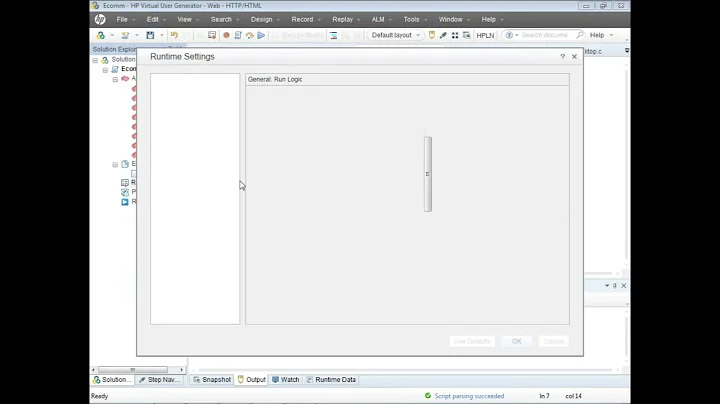
Task: Switch to the Watch tab
Action: [x=285, y=380]
